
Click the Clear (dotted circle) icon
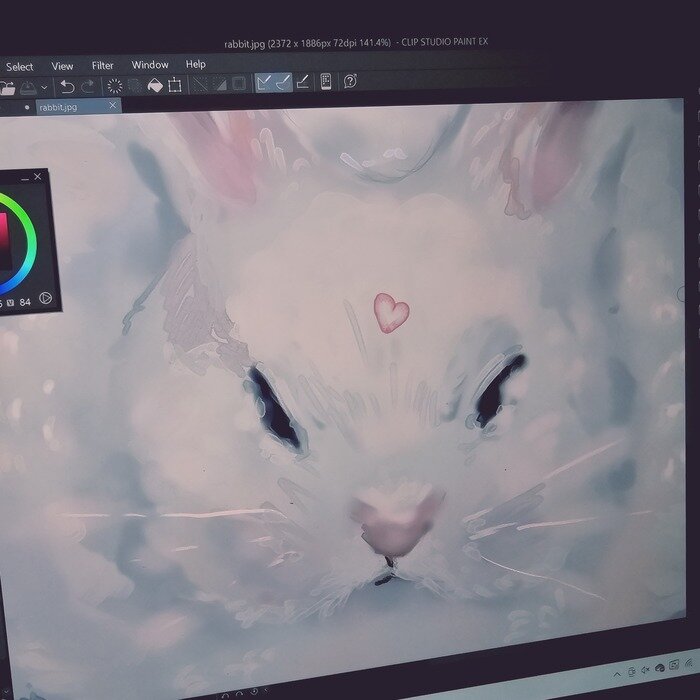[x=115, y=86]
